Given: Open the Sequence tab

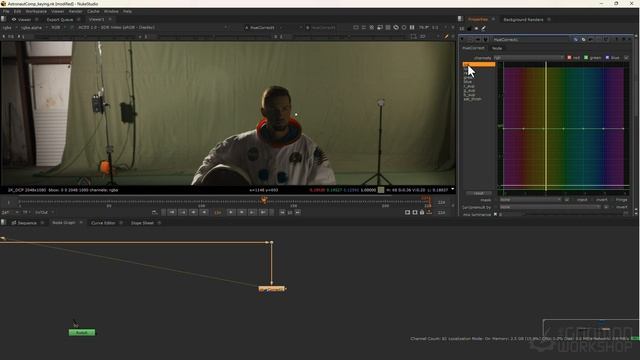Looking at the screenshot, I should click(27, 222).
